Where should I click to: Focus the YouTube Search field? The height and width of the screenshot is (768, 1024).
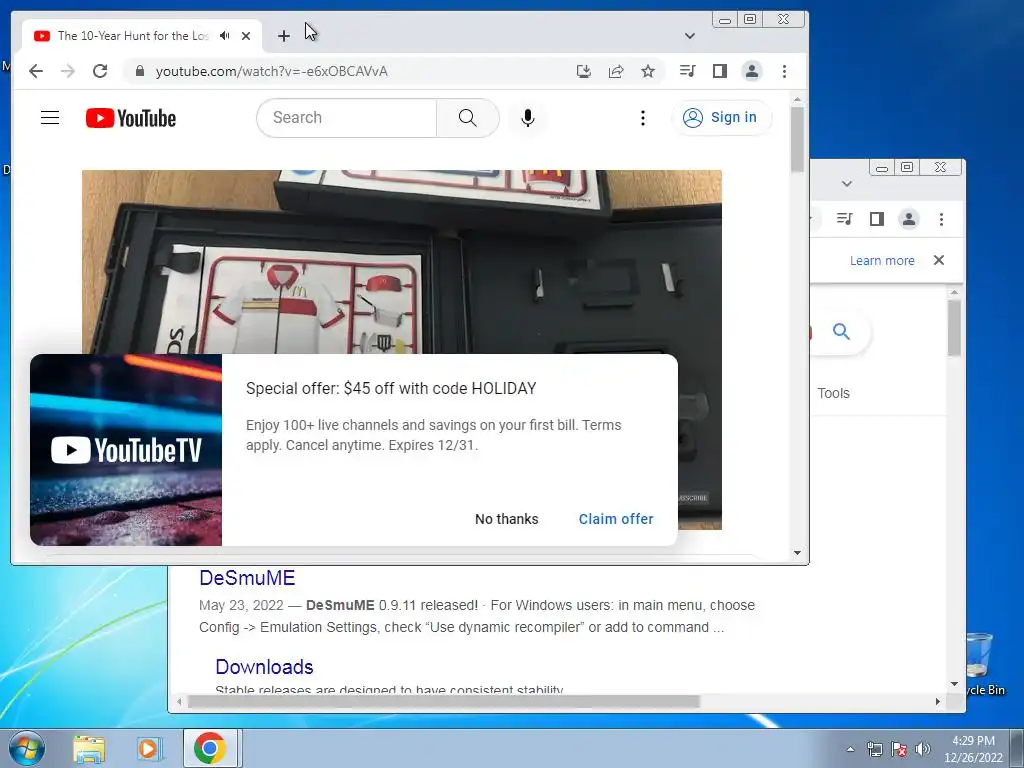click(x=347, y=118)
